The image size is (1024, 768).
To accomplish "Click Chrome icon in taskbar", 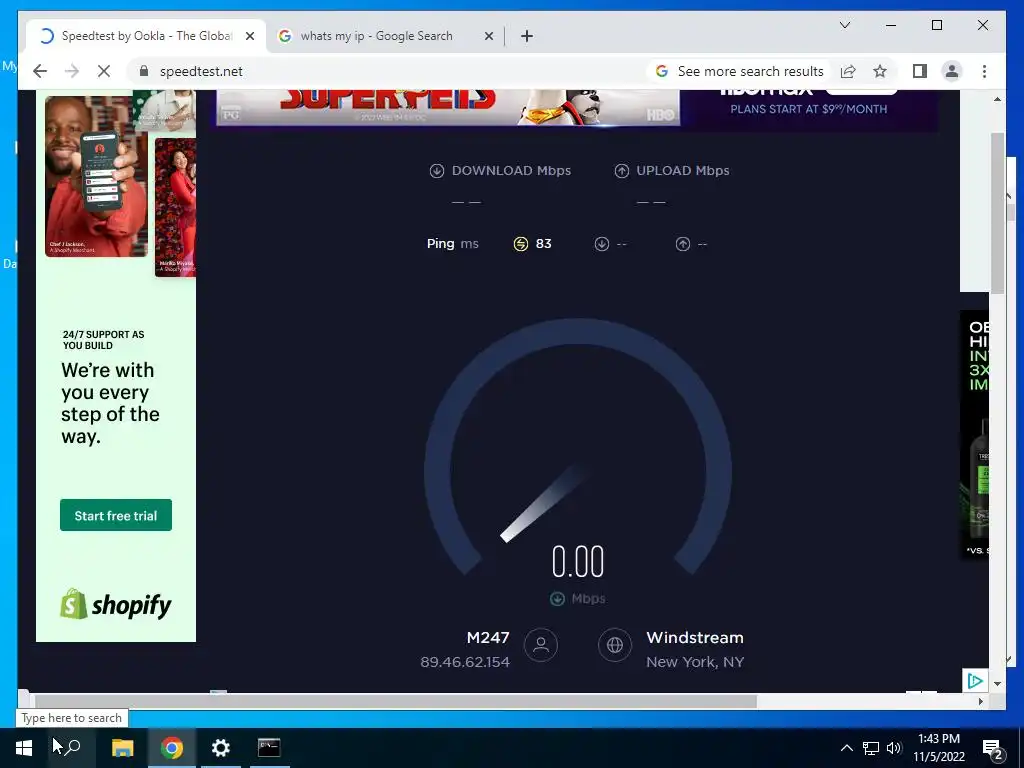I will pyautogui.click(x=172, y=748).
